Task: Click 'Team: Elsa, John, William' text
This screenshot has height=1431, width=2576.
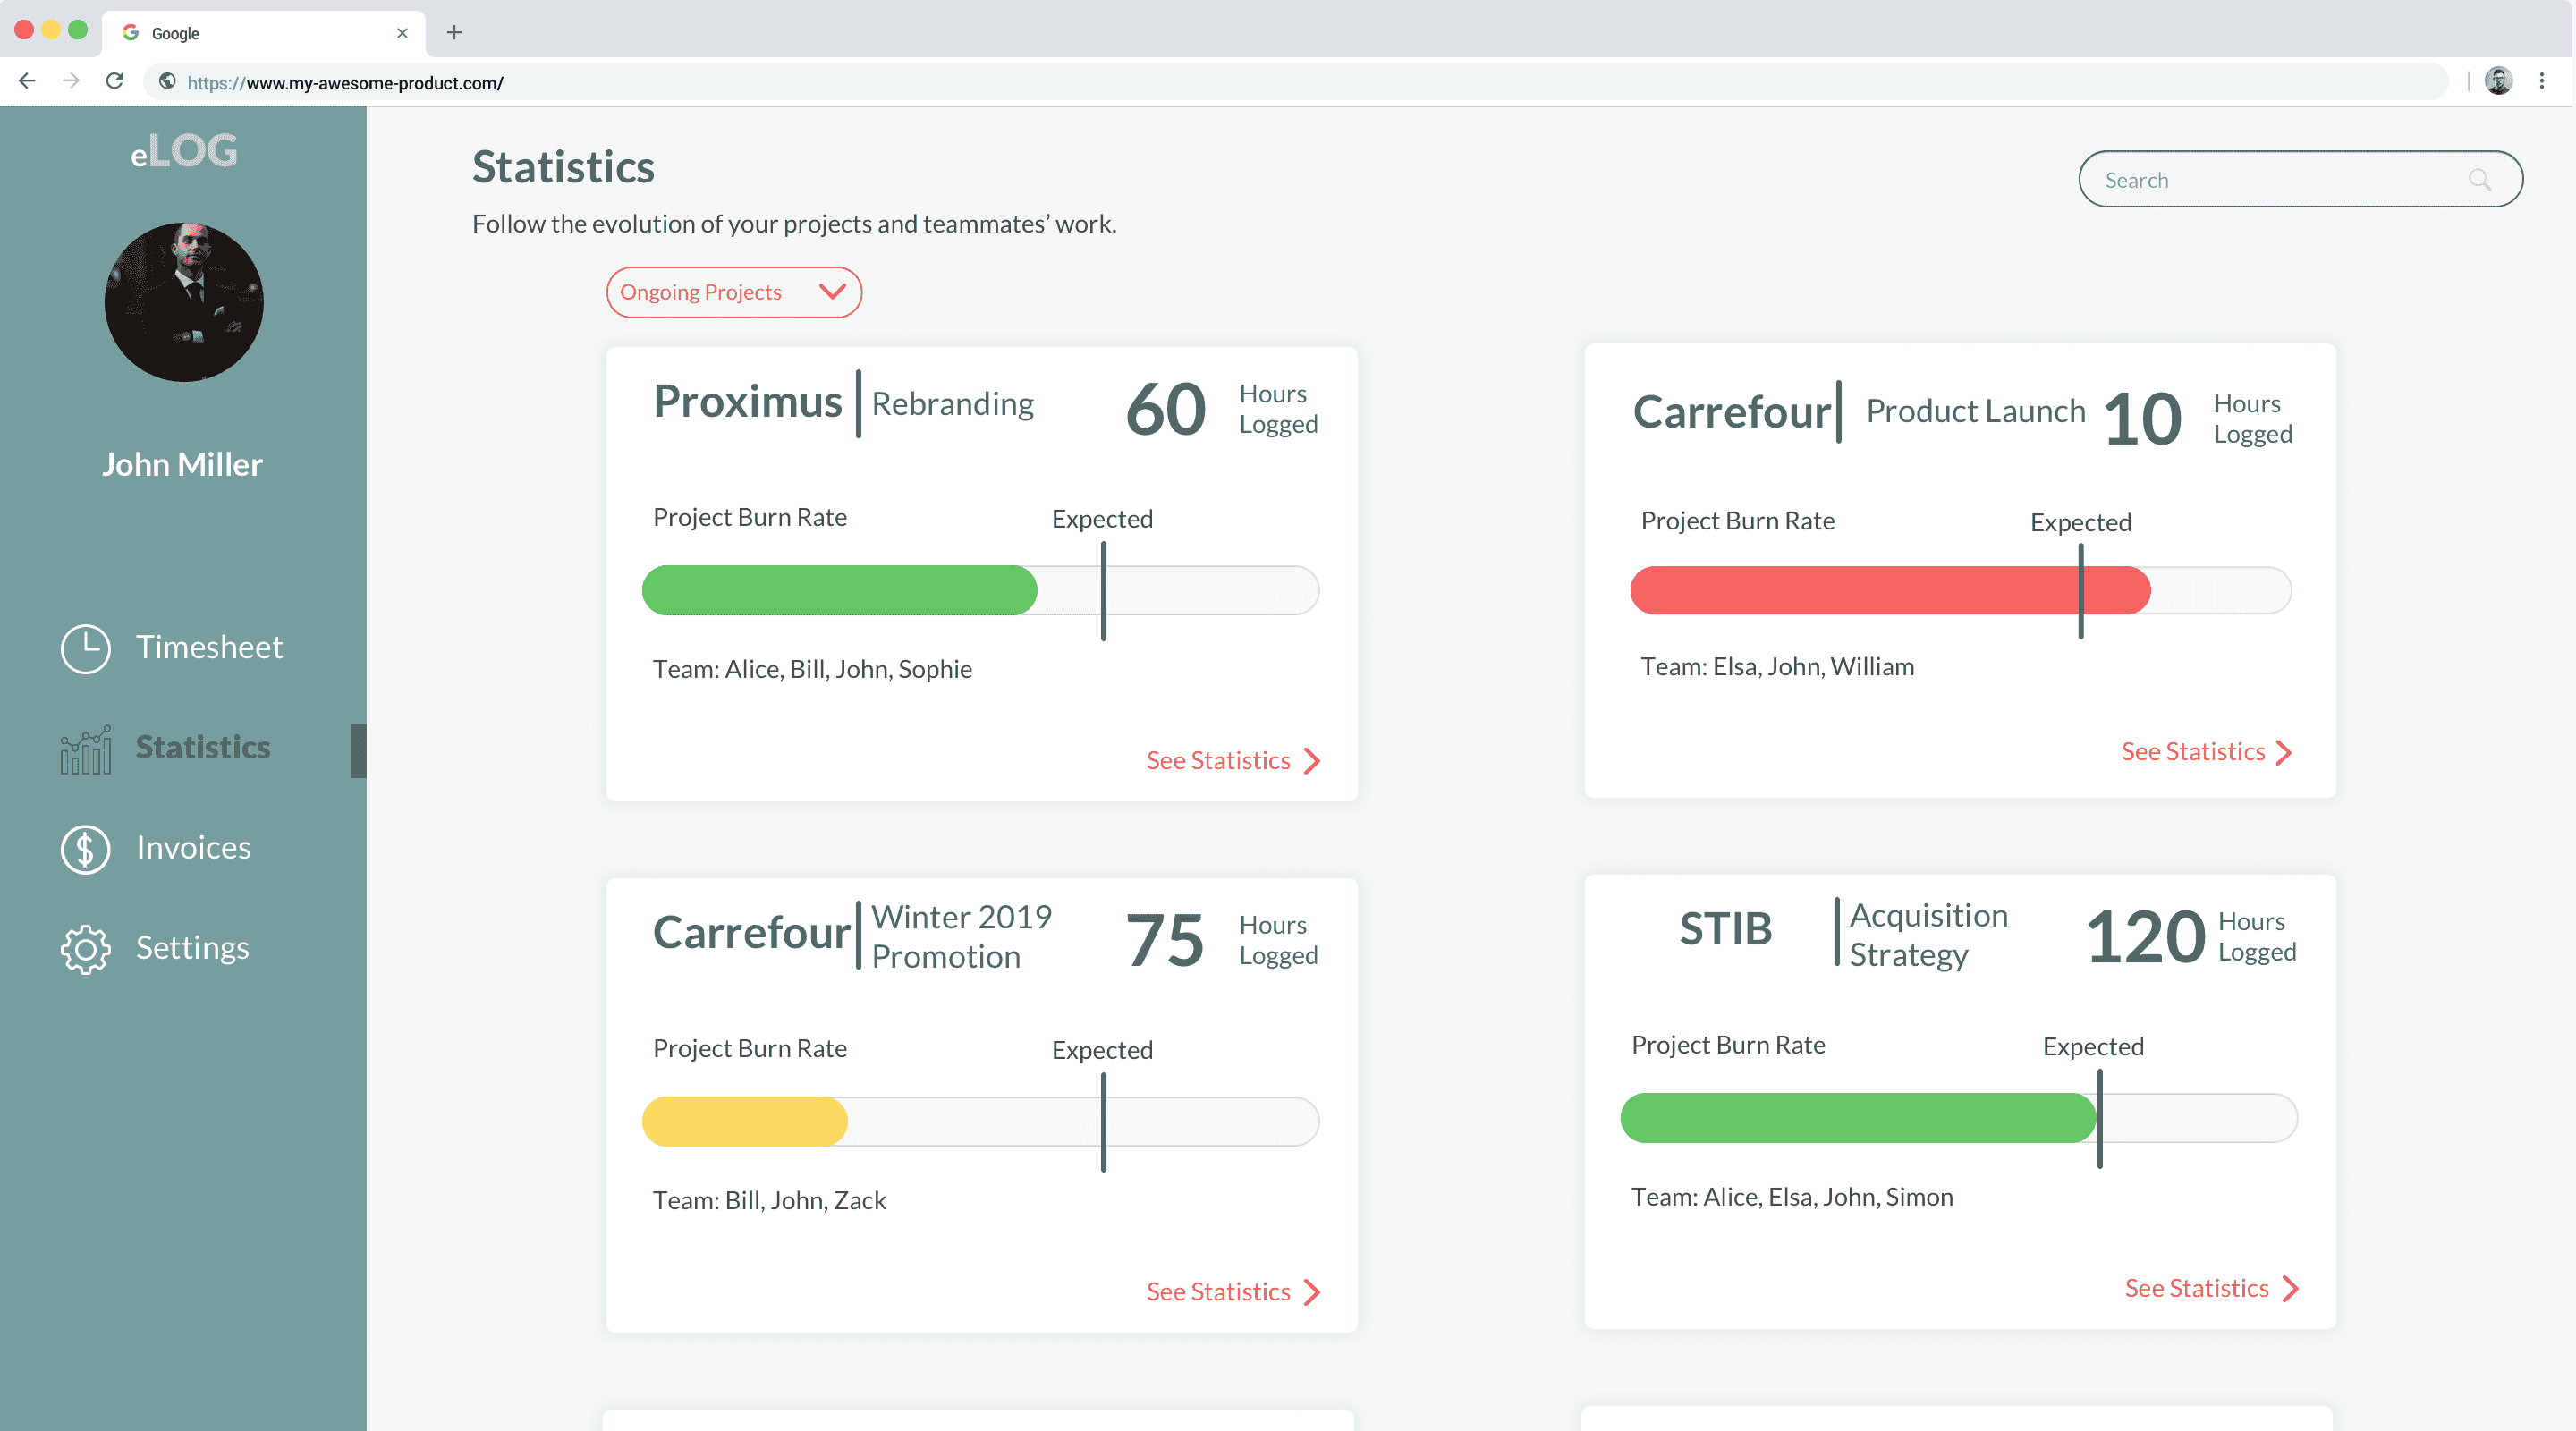Action: 1777,667
